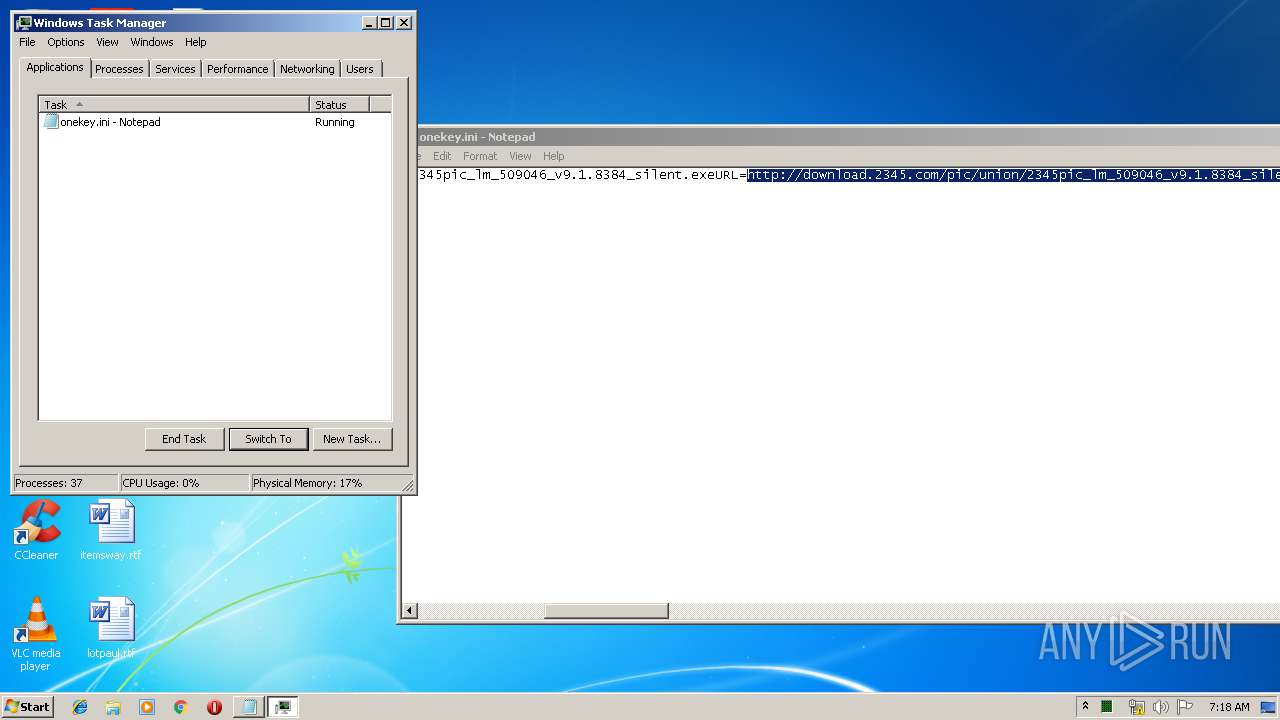The width and height of the screenshot is (1280, 720).
Task: Open Windows Explorer from the taskbar
Action: (113, 707)
